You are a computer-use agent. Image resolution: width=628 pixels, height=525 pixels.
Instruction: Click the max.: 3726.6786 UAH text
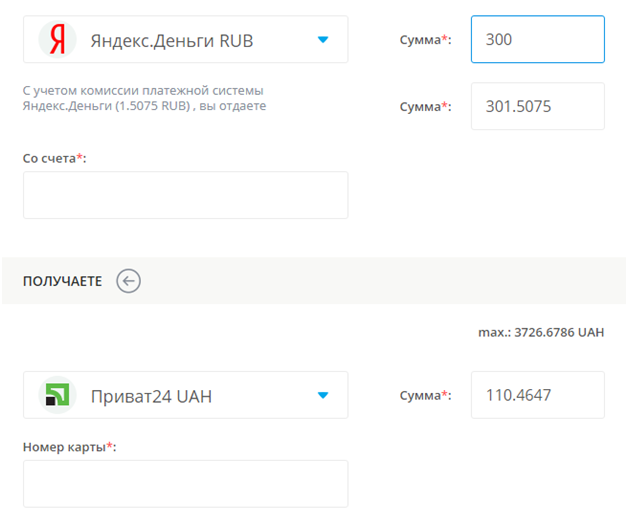(x=541, y=332)
